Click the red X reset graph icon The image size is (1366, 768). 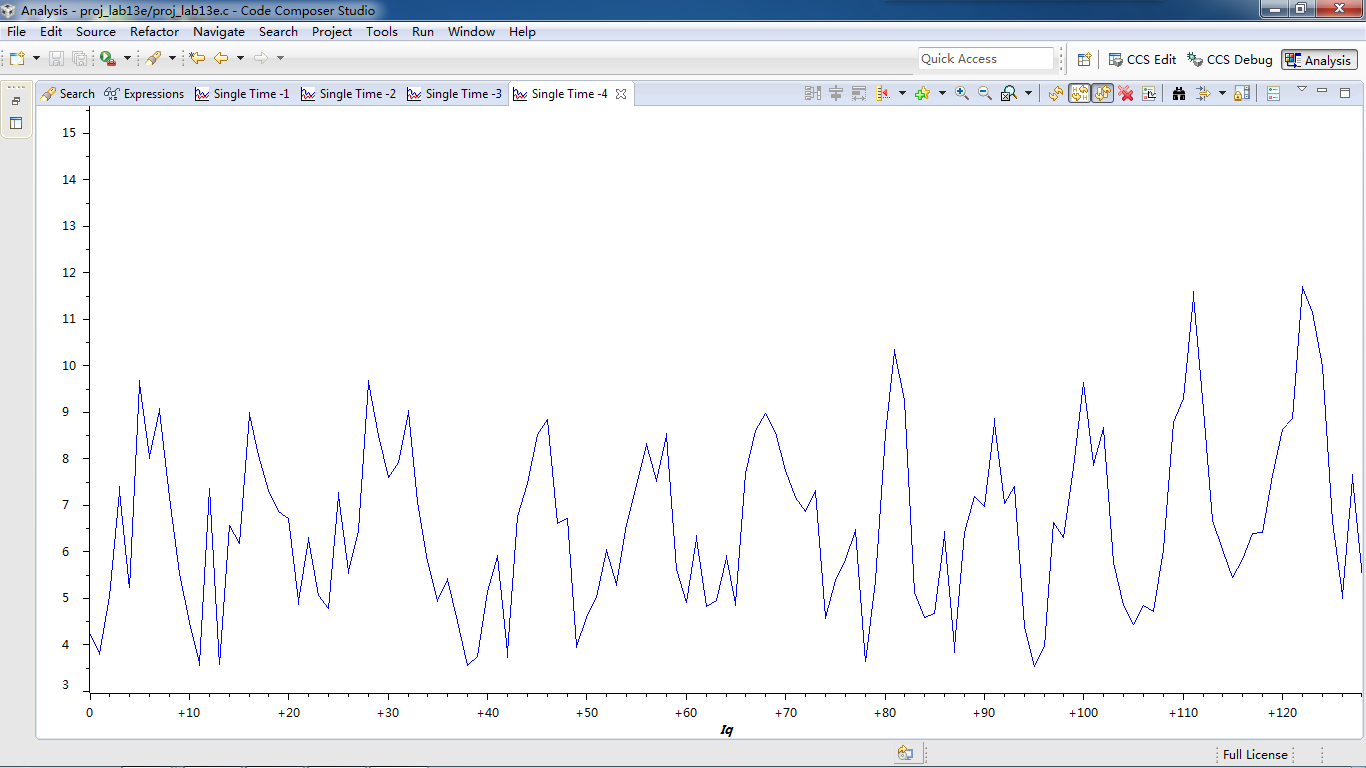1126,93
